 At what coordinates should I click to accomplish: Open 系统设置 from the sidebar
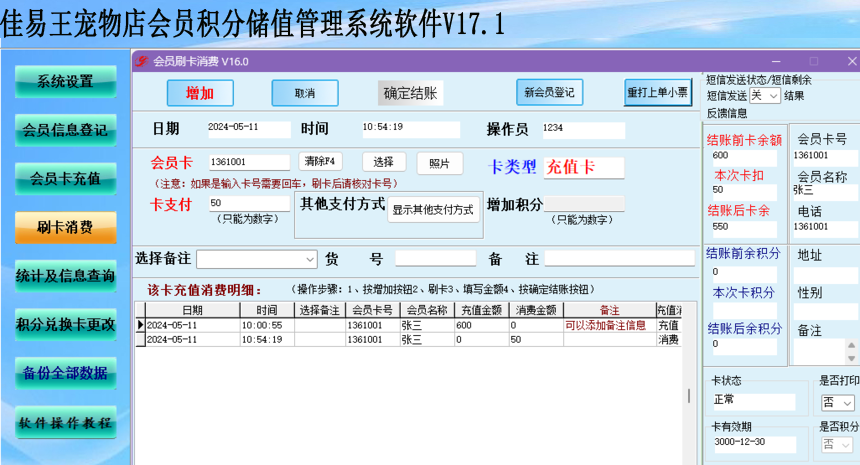point(65,82)
